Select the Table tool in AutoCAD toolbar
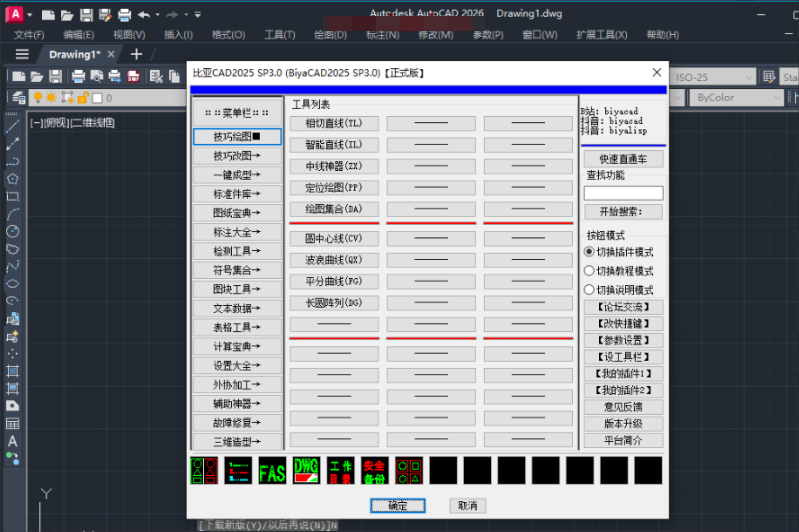Screen dimensions: 799x532 [x=13, y=423]
